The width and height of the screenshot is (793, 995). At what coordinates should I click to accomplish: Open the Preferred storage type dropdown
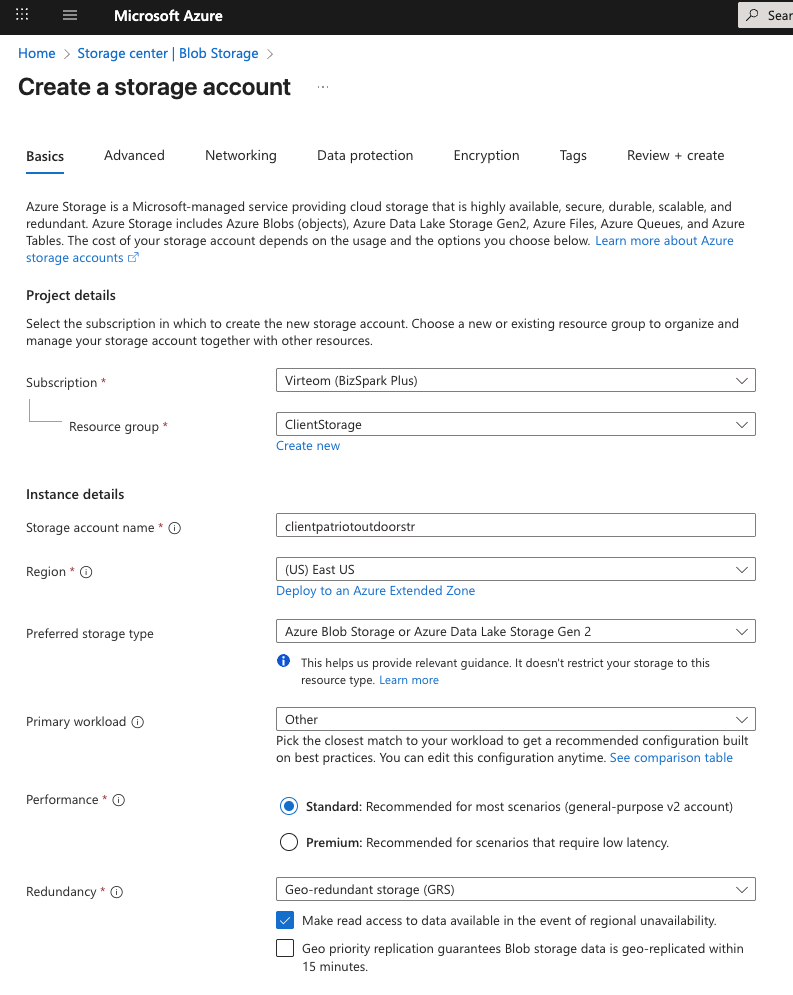click(515, 631)
